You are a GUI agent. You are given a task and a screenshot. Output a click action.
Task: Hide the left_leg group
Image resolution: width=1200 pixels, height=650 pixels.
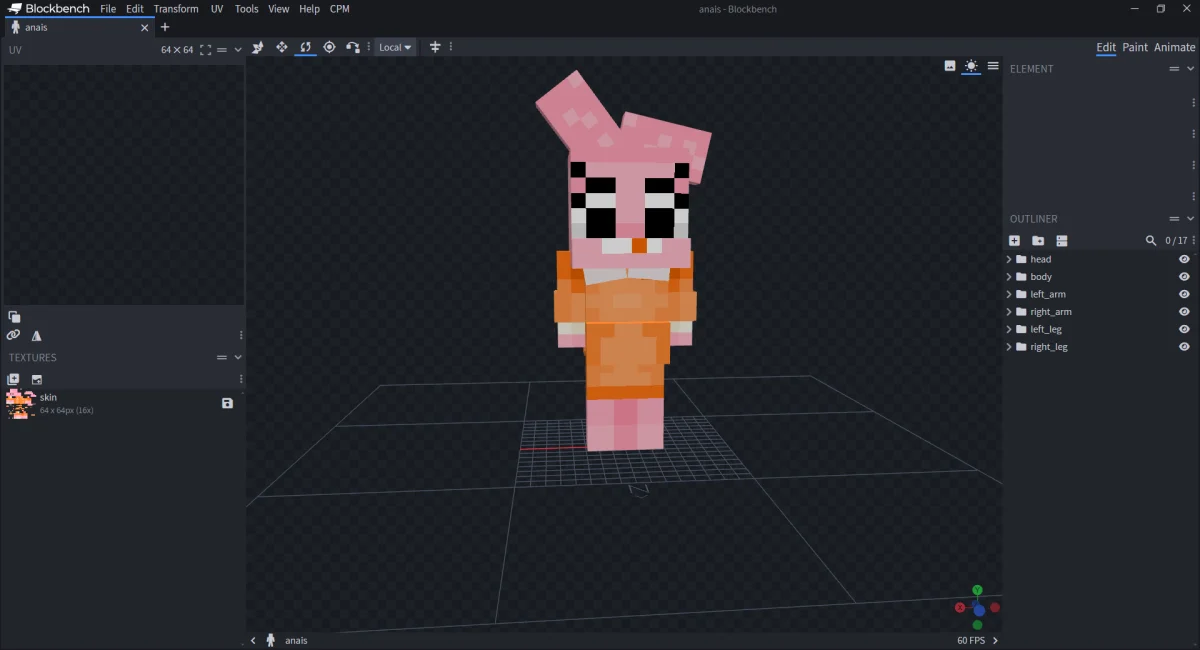1184,329
